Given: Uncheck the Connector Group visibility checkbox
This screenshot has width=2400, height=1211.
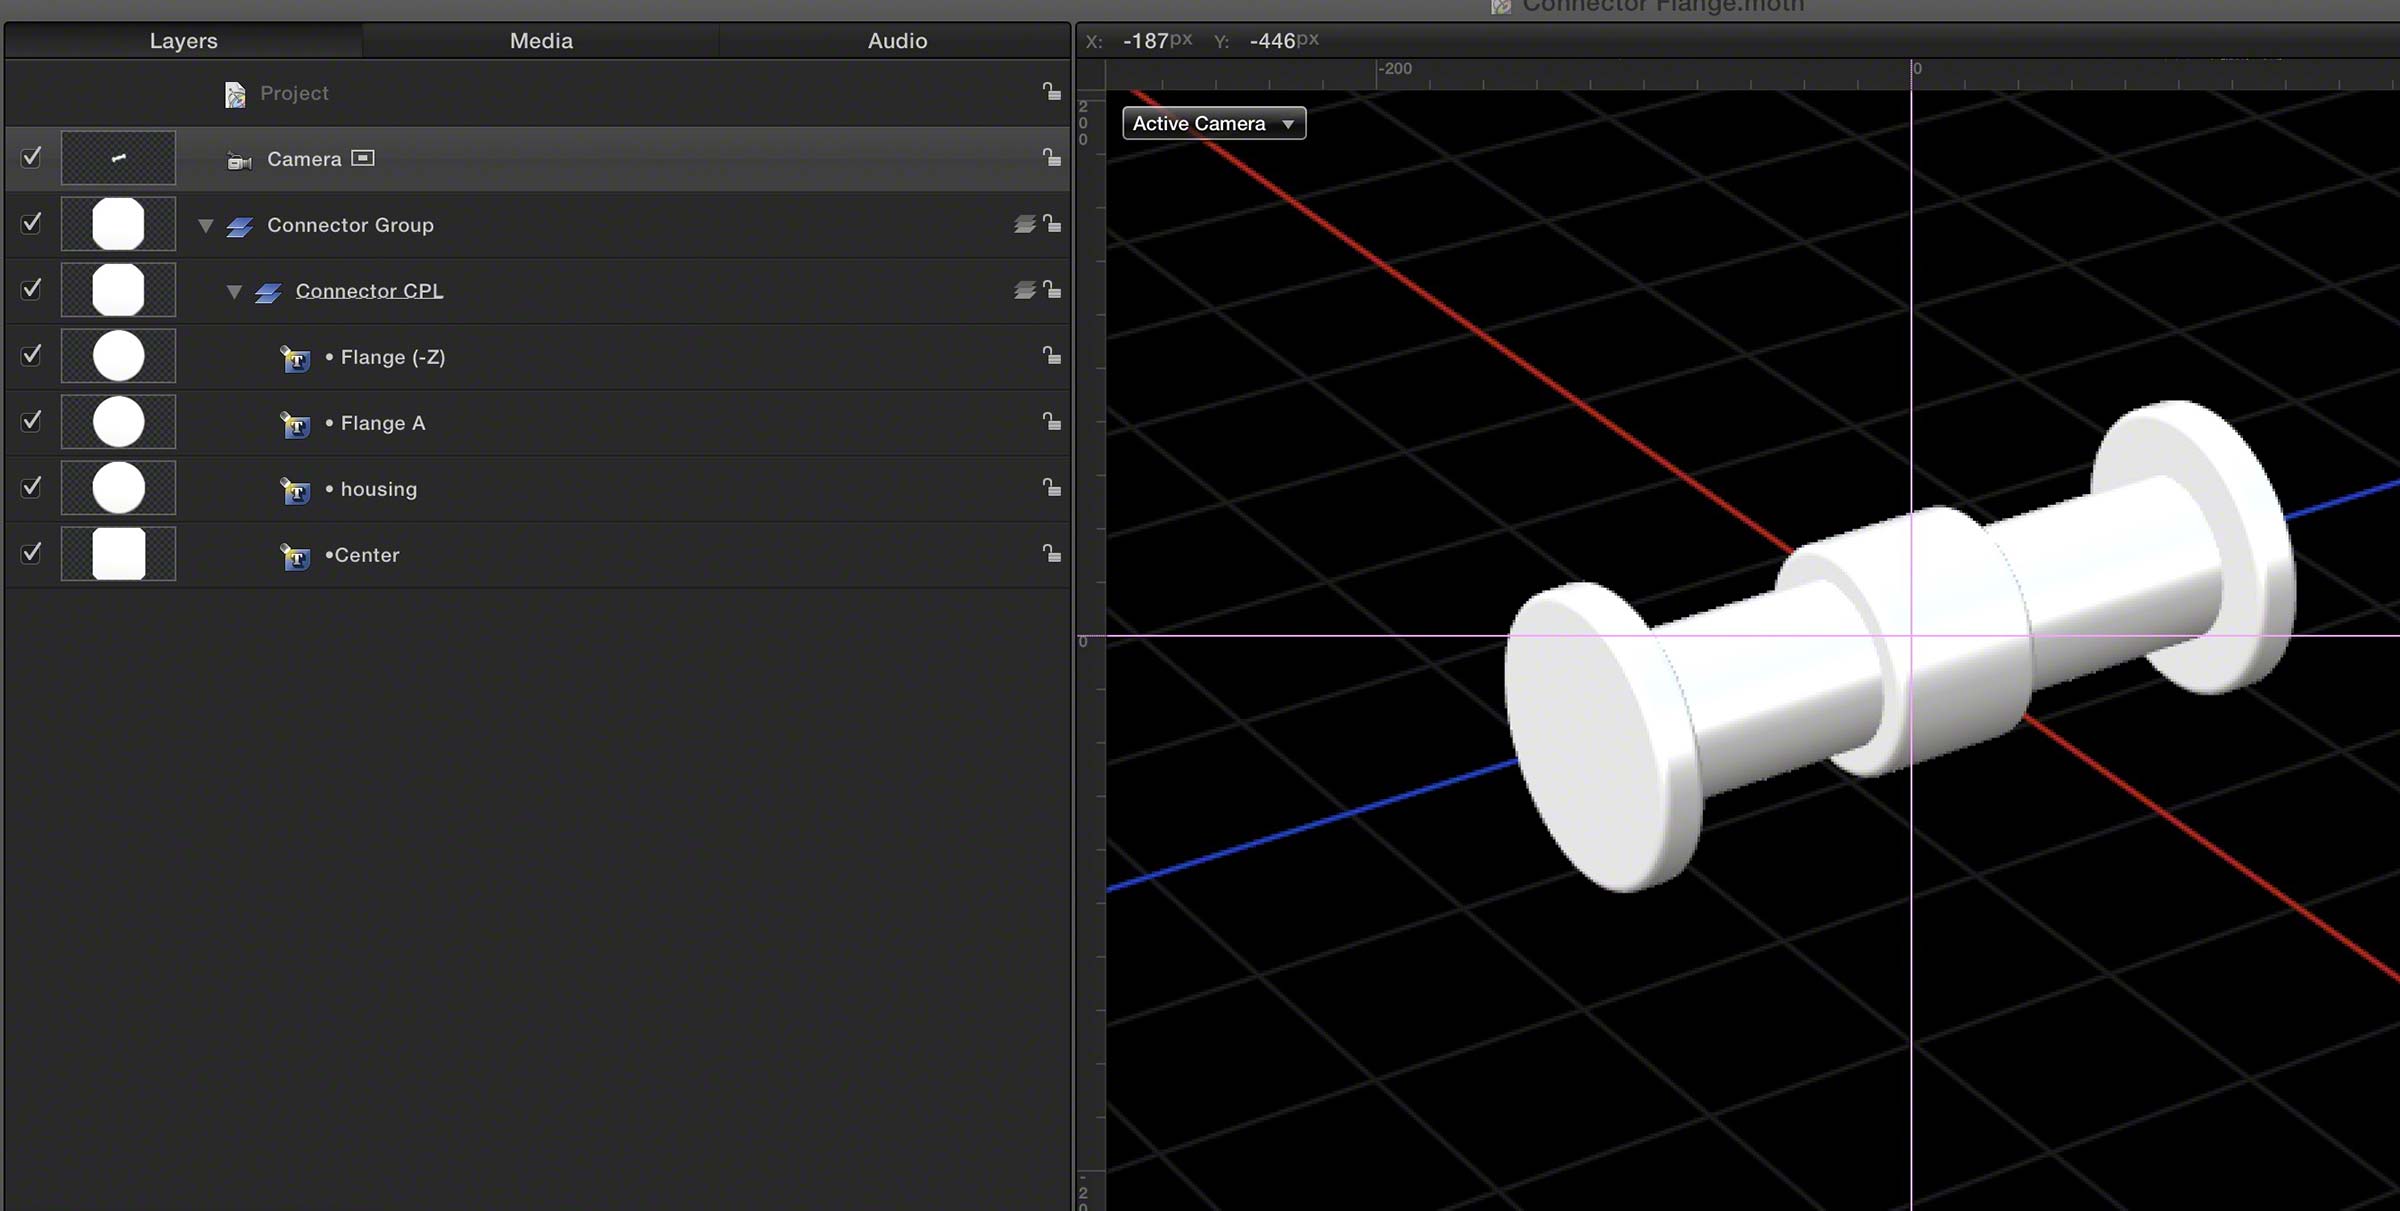Looking at the screenshot, I should (x=31, y=223).
